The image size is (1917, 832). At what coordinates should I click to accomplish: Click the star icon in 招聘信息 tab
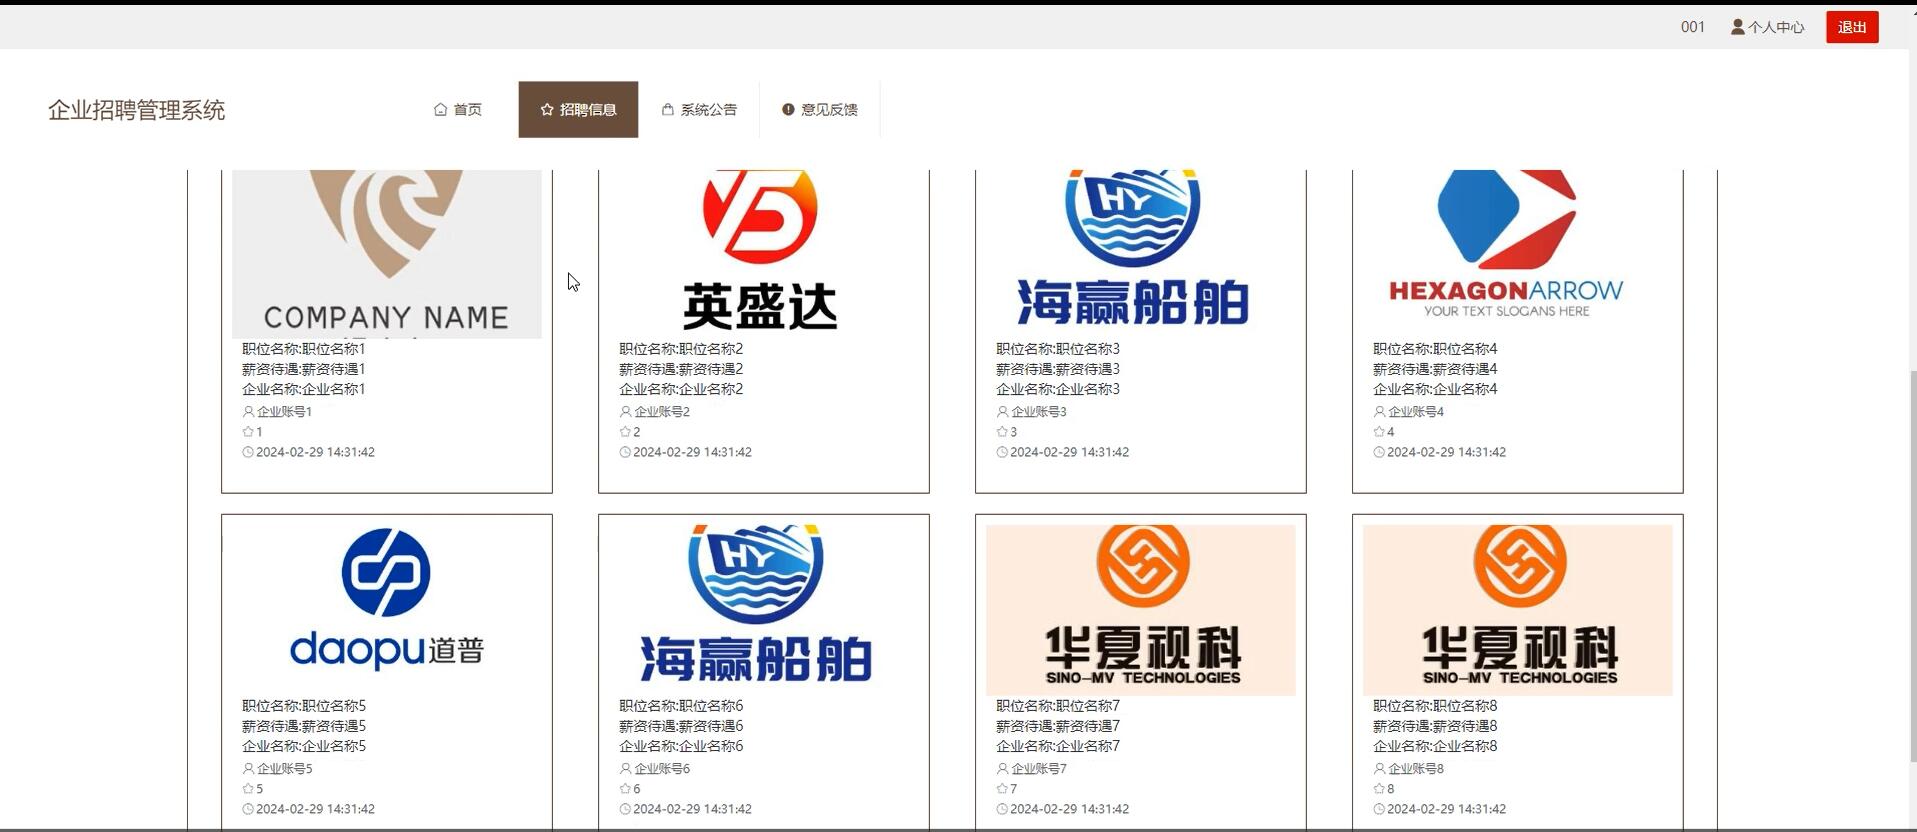pos(547,109)
